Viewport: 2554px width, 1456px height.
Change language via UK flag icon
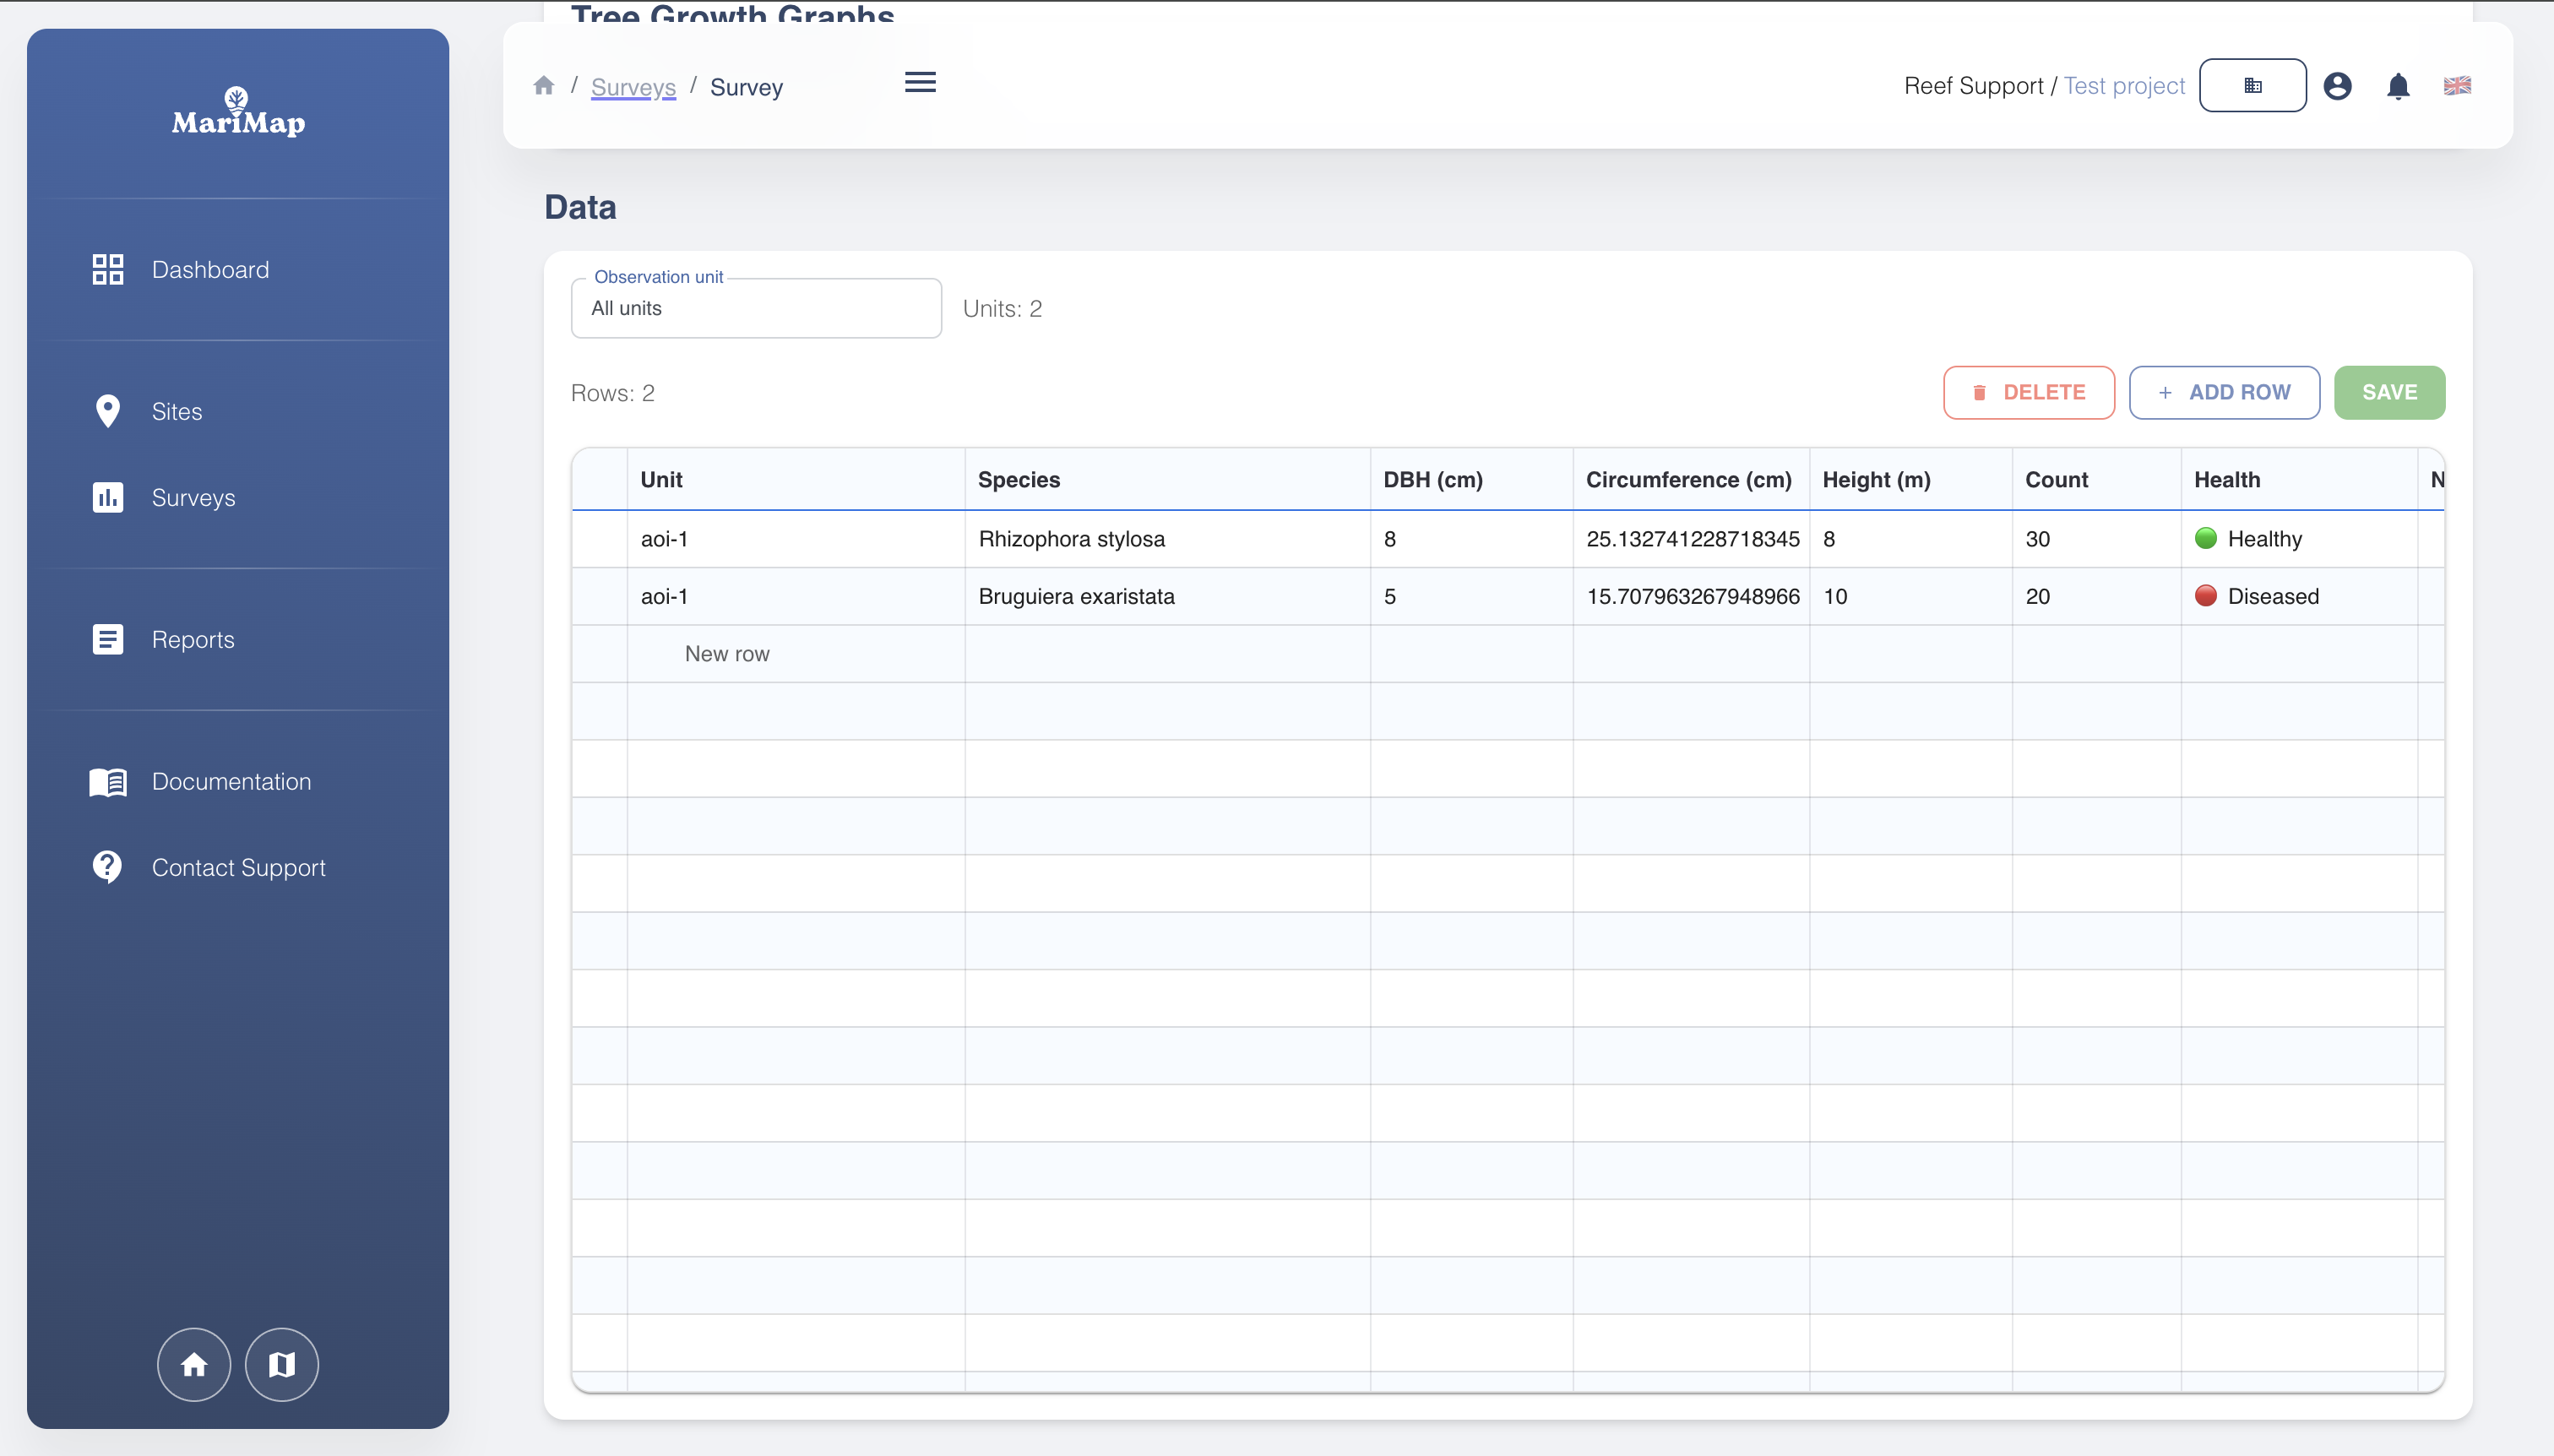(2457, 86)
